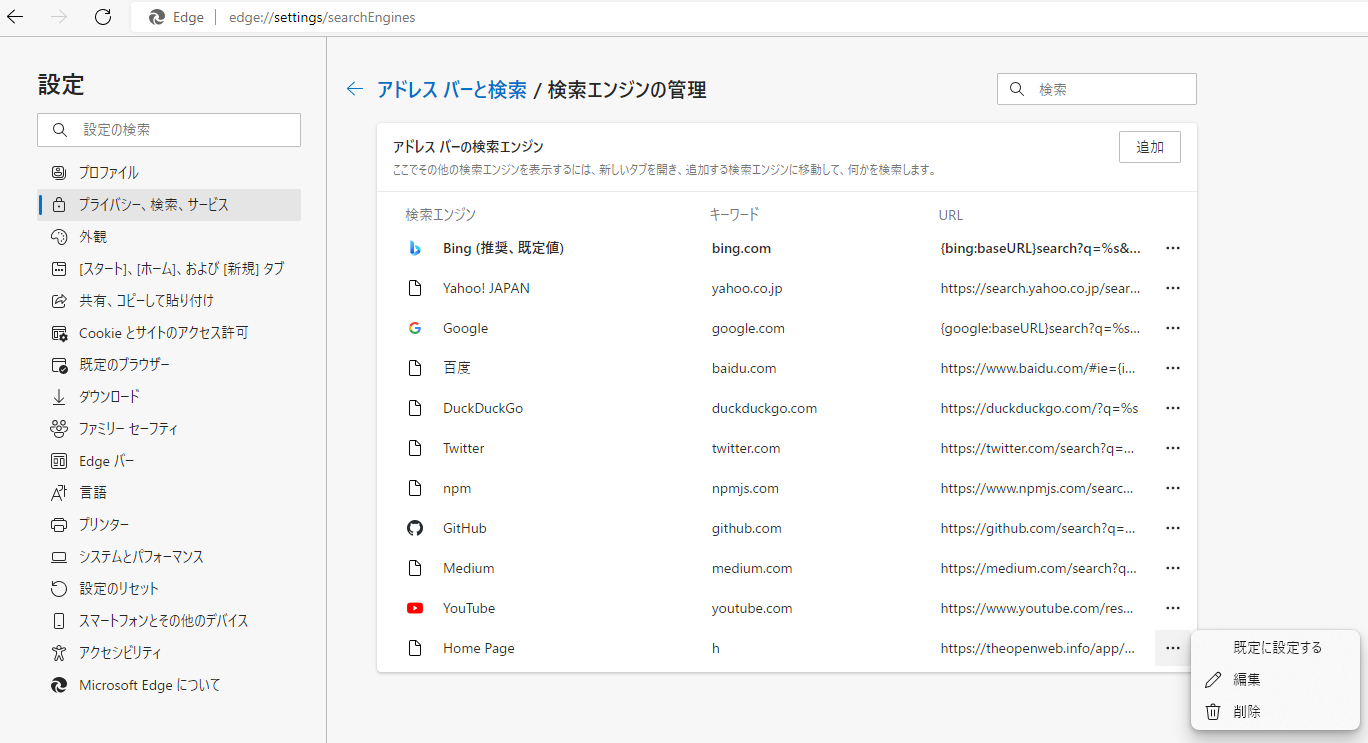Click the 検索 box at top right
The width and height of the screenshot is (1368, 743).
pyautogui.click(x=1097, y=89)
